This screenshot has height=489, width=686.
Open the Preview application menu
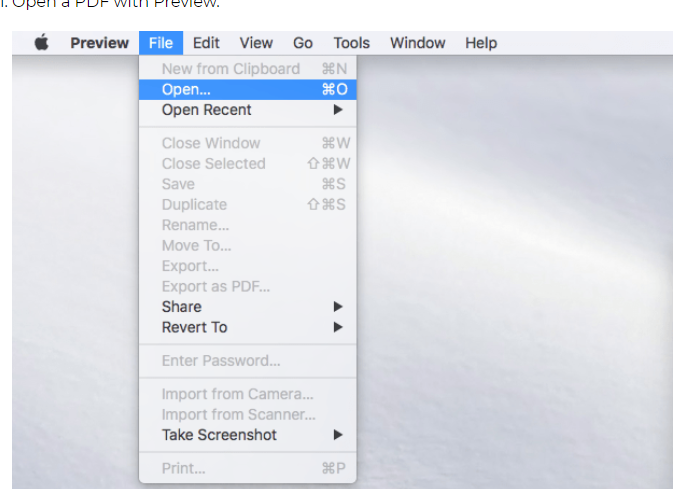click(99, 43)
